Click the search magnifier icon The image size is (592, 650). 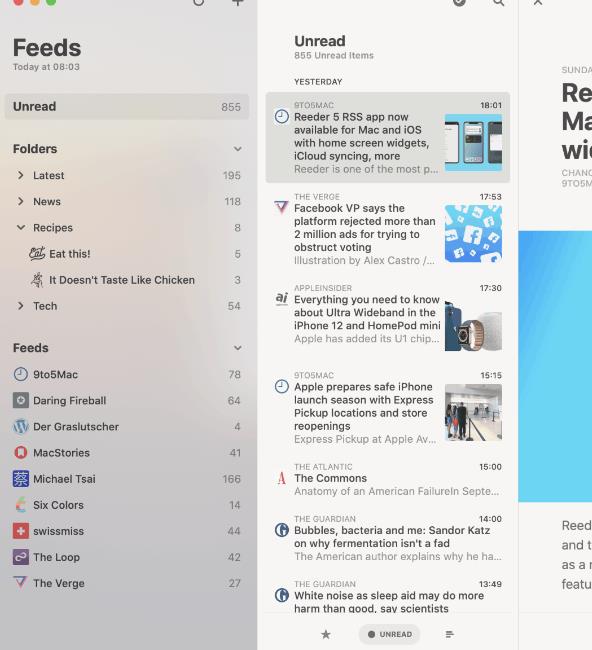[499, 2]
